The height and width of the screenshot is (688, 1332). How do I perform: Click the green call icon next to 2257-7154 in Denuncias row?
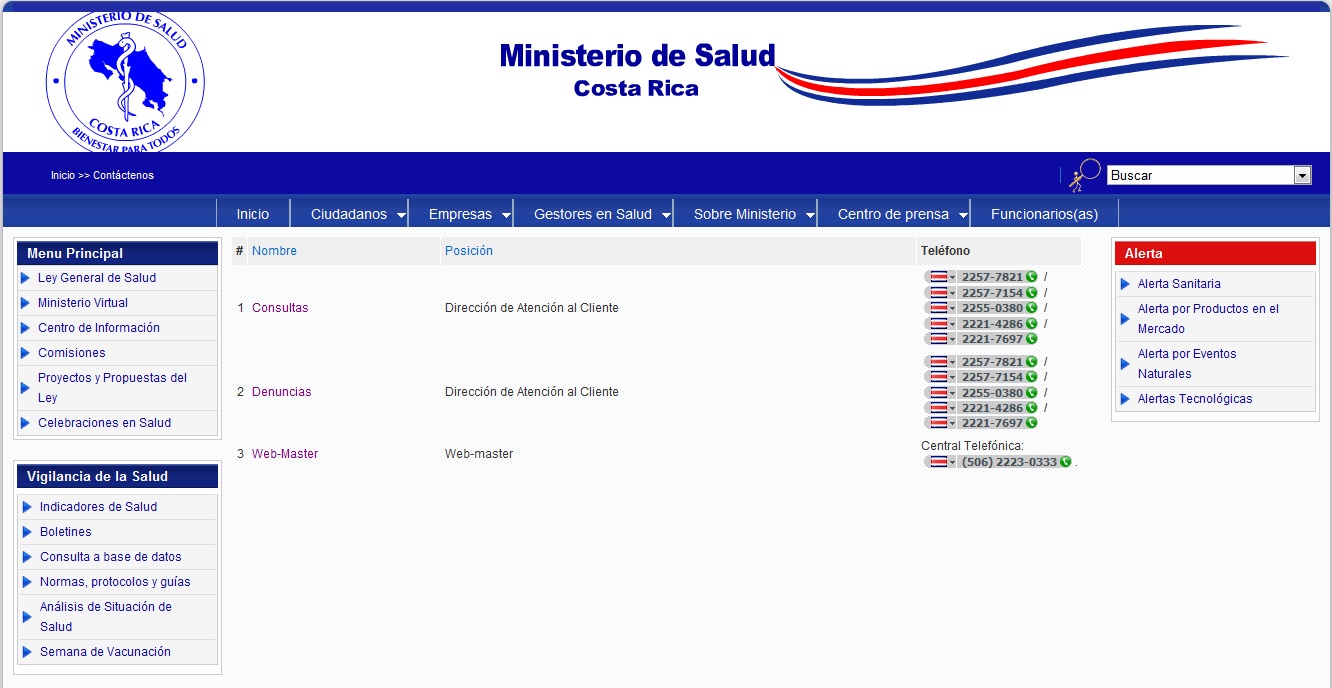point(1031,377)
